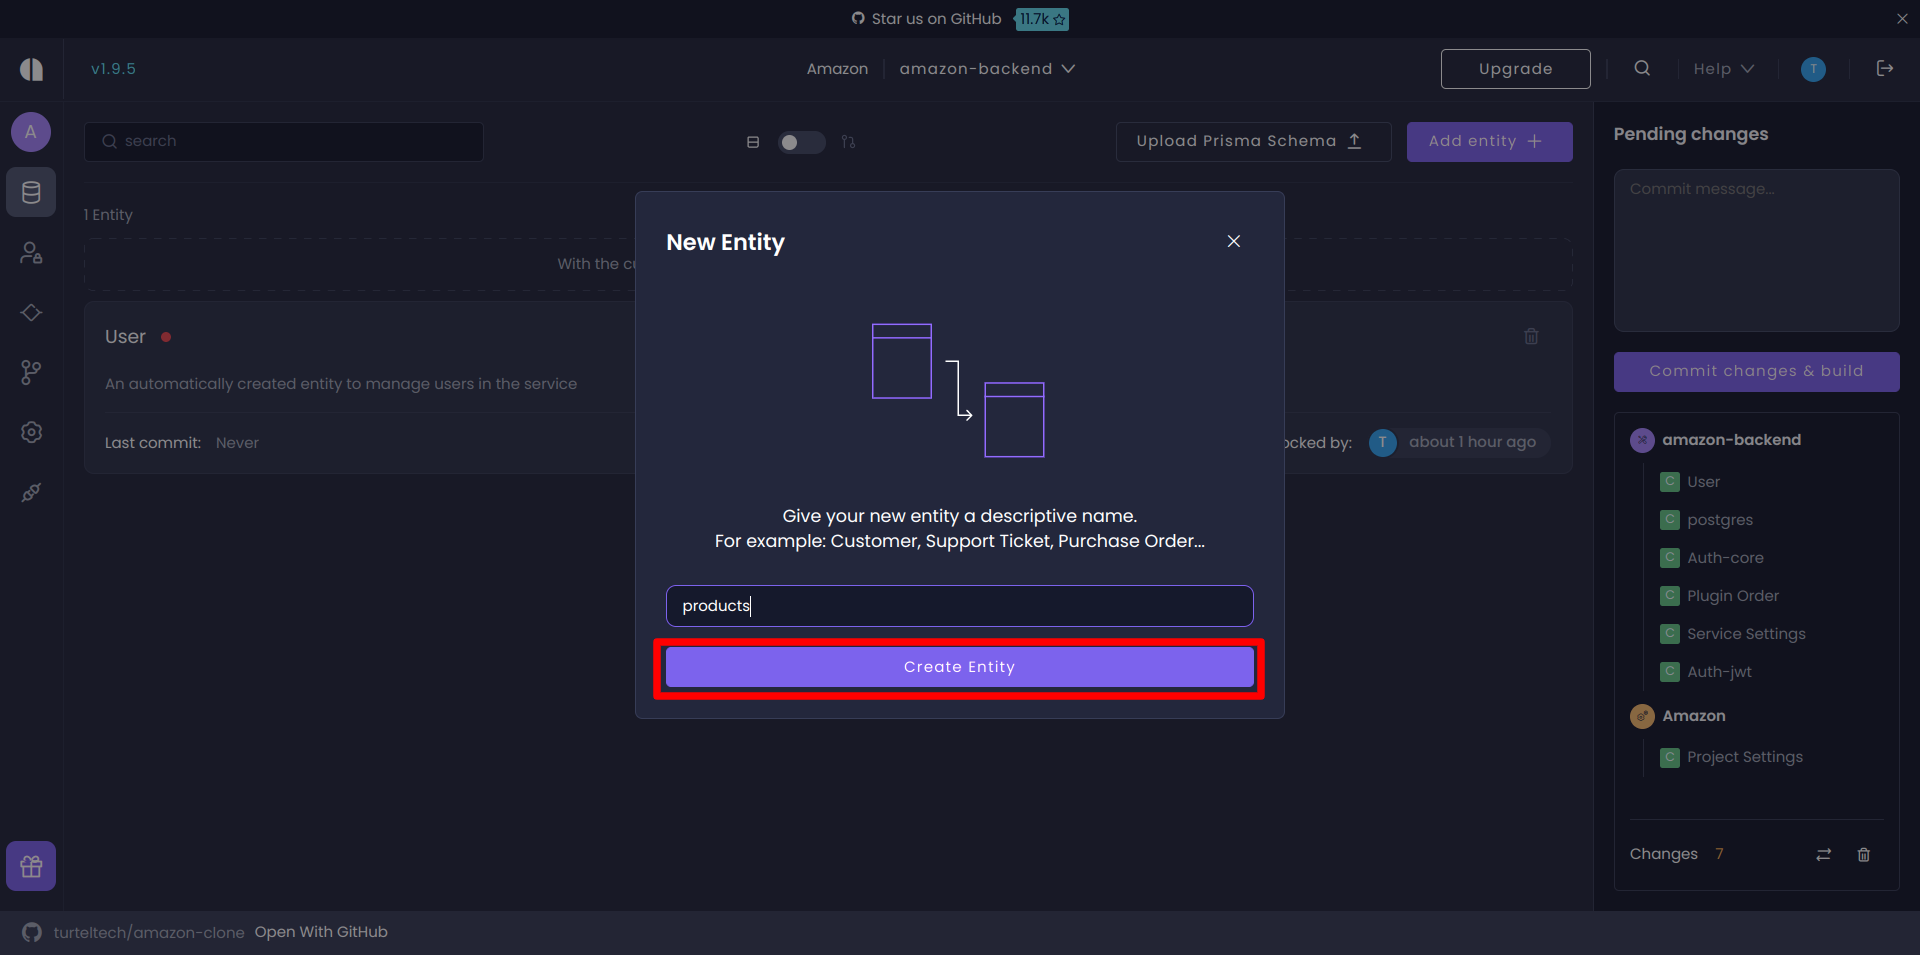
Task: Discard pending changes with the trash icon
Action: (x=1863, y=855)
